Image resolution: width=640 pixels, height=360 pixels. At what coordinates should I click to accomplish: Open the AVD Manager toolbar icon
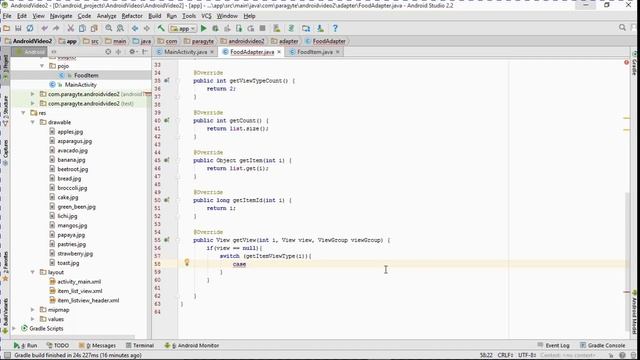pyautogui.click(x=277, y=28)
